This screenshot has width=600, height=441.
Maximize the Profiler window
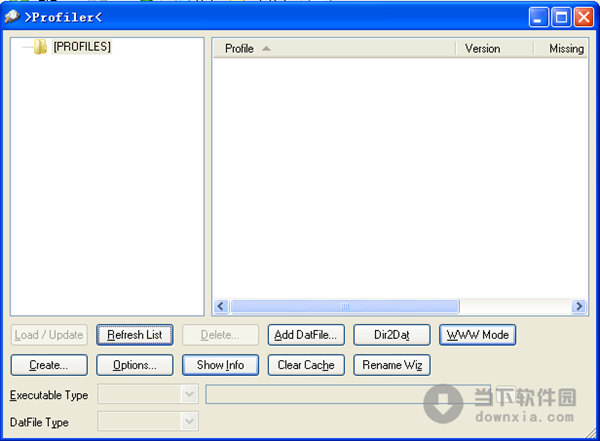tap(562, 17)
